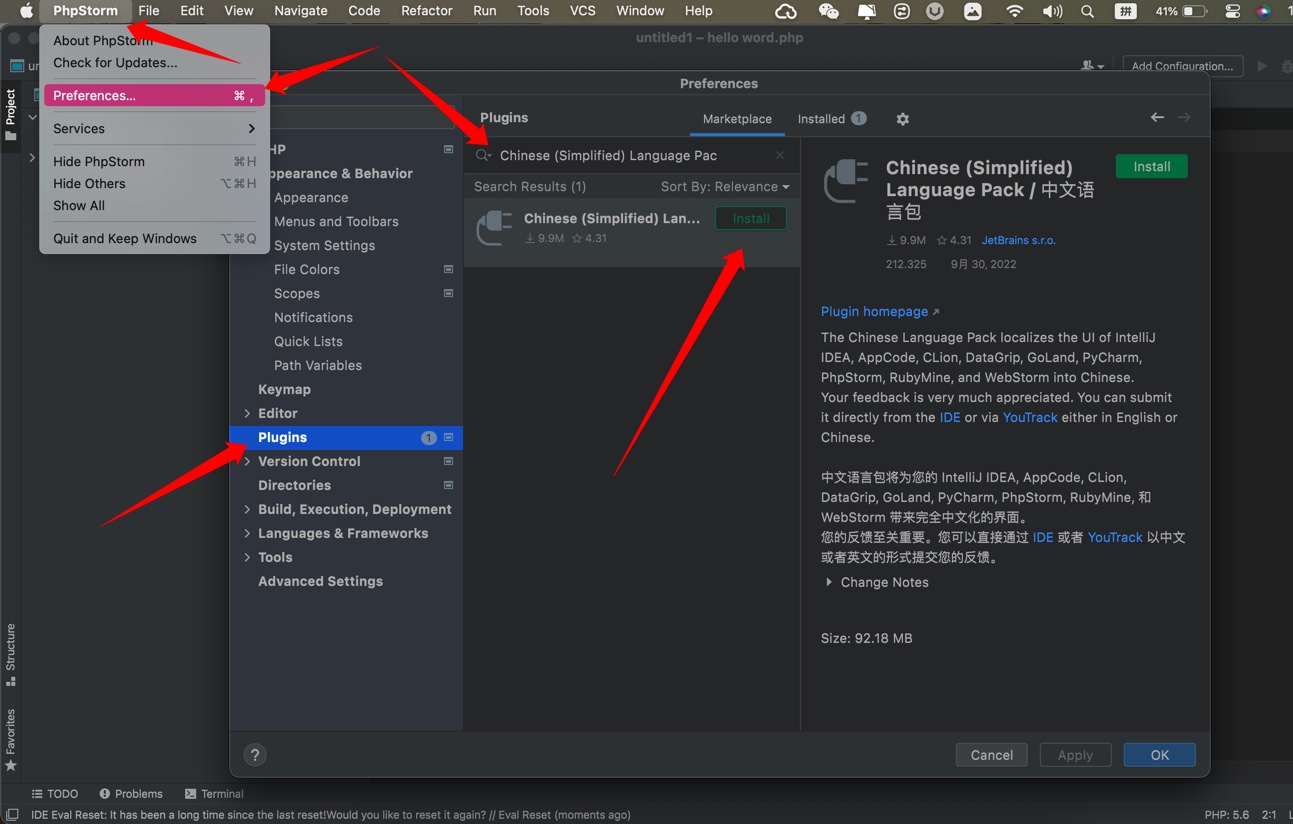The width and height of the screenshot is (1293, 824).
Task: Open the Structure tool window
Action: pos(11,655)
